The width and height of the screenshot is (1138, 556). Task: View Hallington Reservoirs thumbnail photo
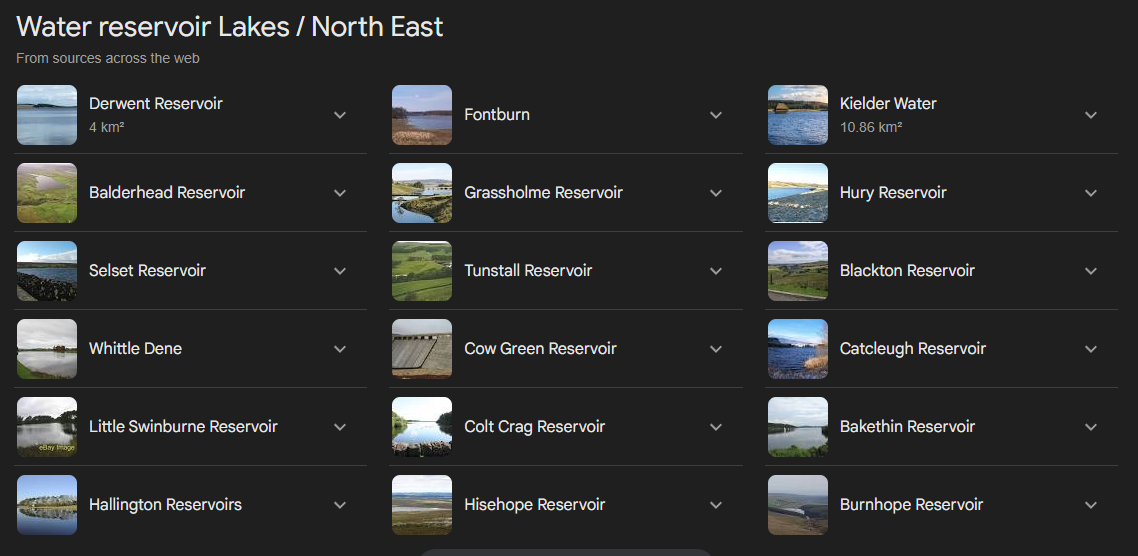coord(46,505)
